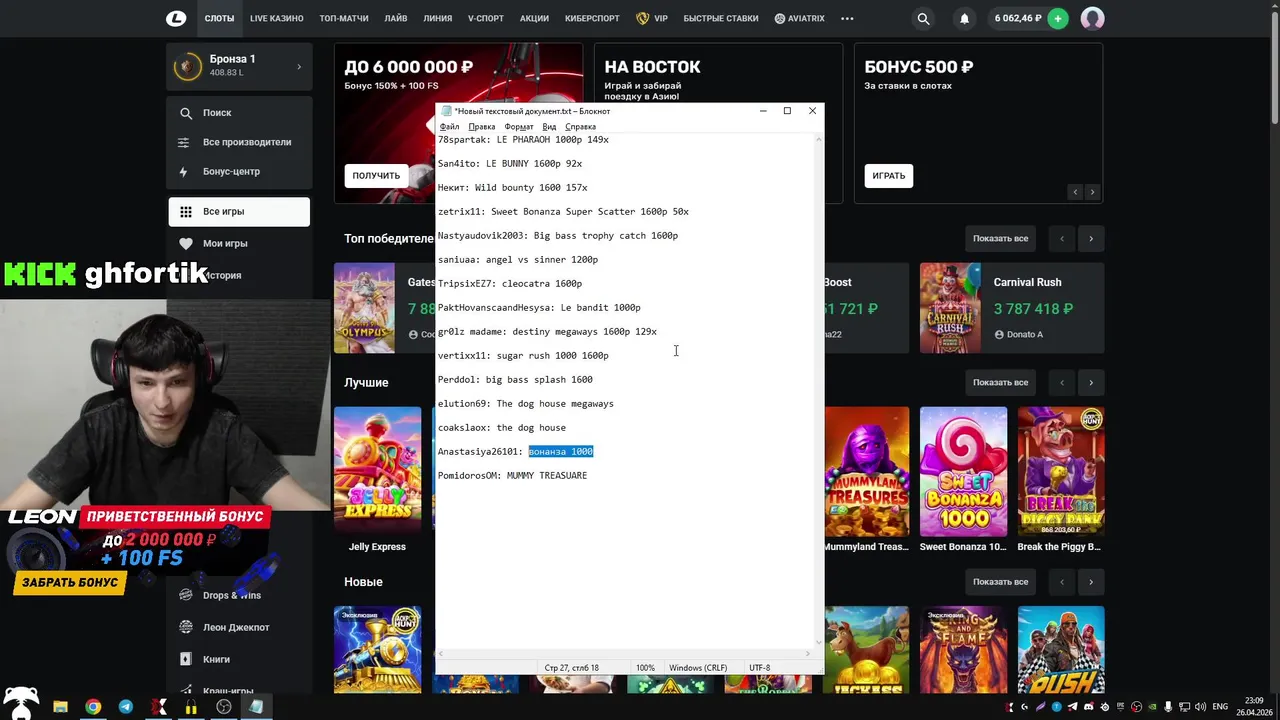Click the Бронза 1 level badge icon
Image resolution: width=1280 pixels, height=720 pixels.
point(187,66)
